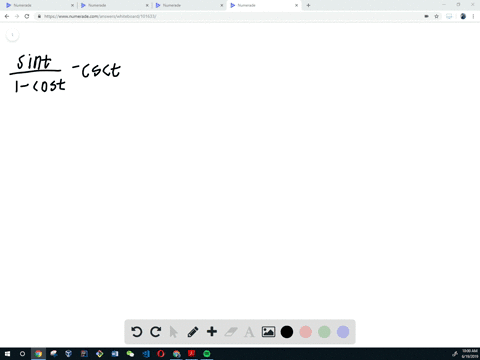Click the numerade.com address bar URL
The height and width of the screenshot is (360, 480).
coord(100,16)
